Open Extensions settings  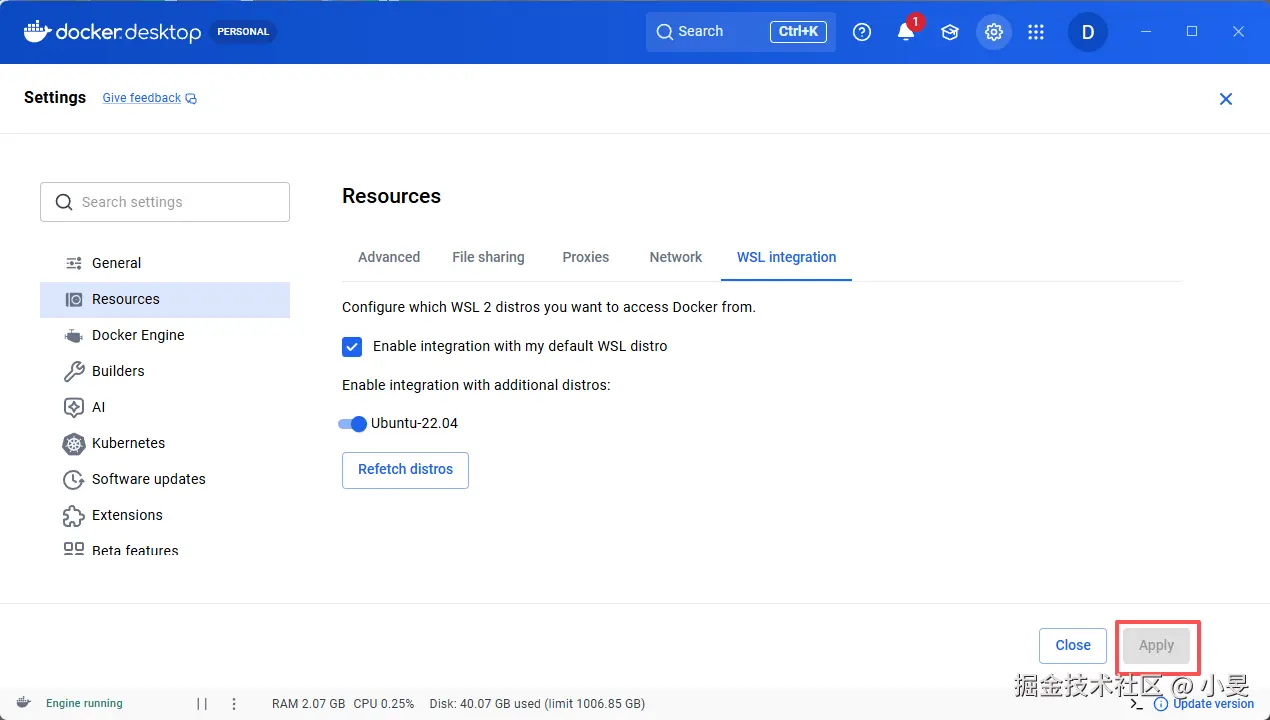tap(165, 515)
